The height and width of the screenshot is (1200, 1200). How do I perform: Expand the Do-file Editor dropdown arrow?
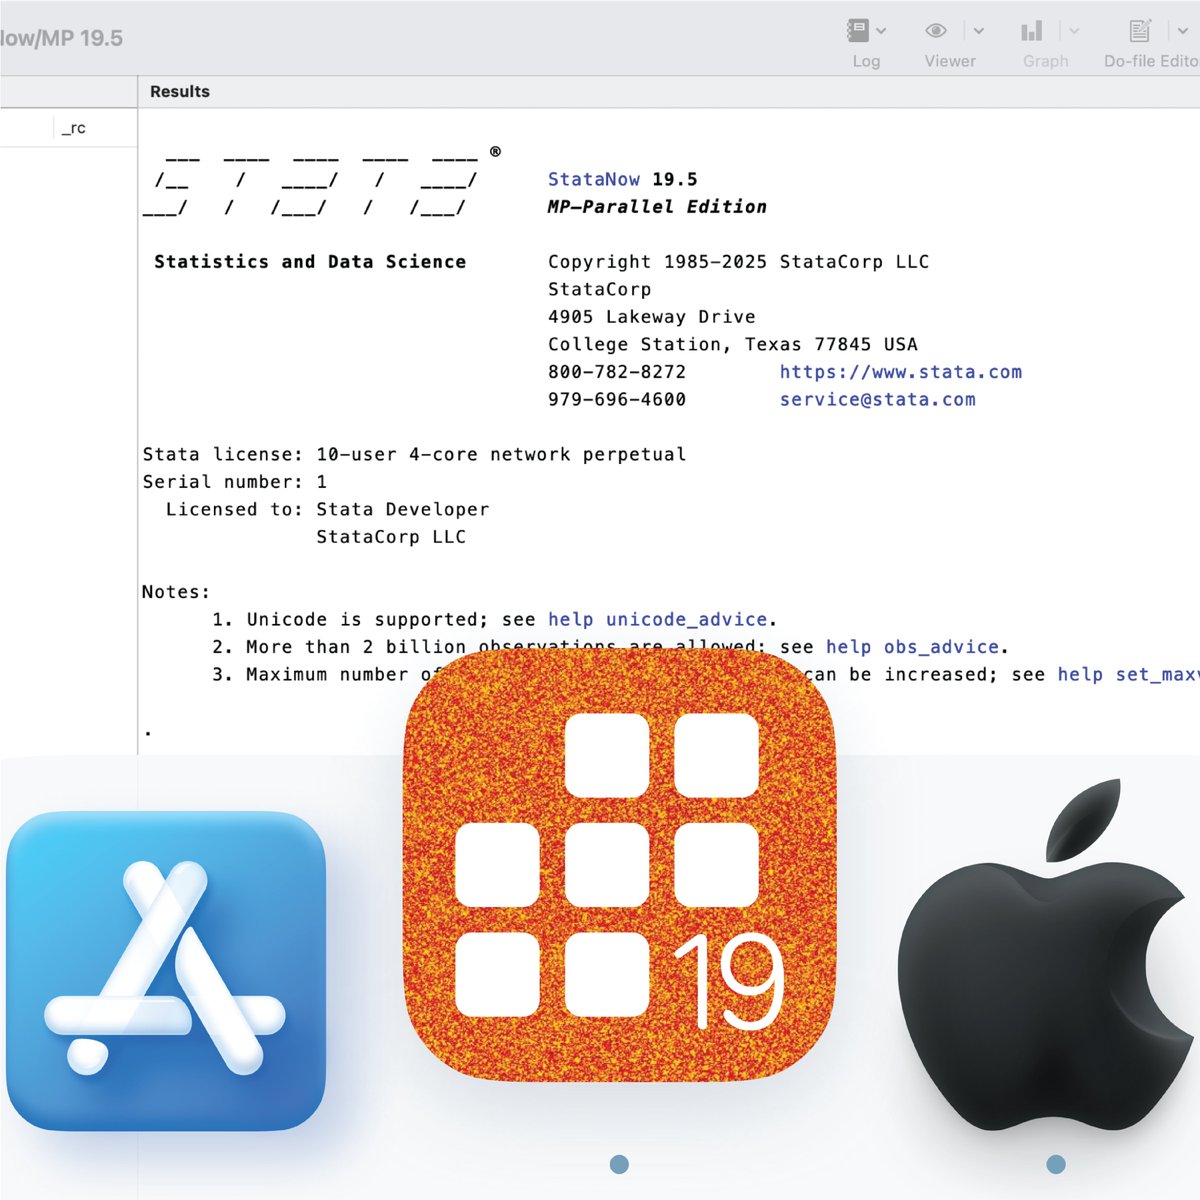pos(1183,31)
